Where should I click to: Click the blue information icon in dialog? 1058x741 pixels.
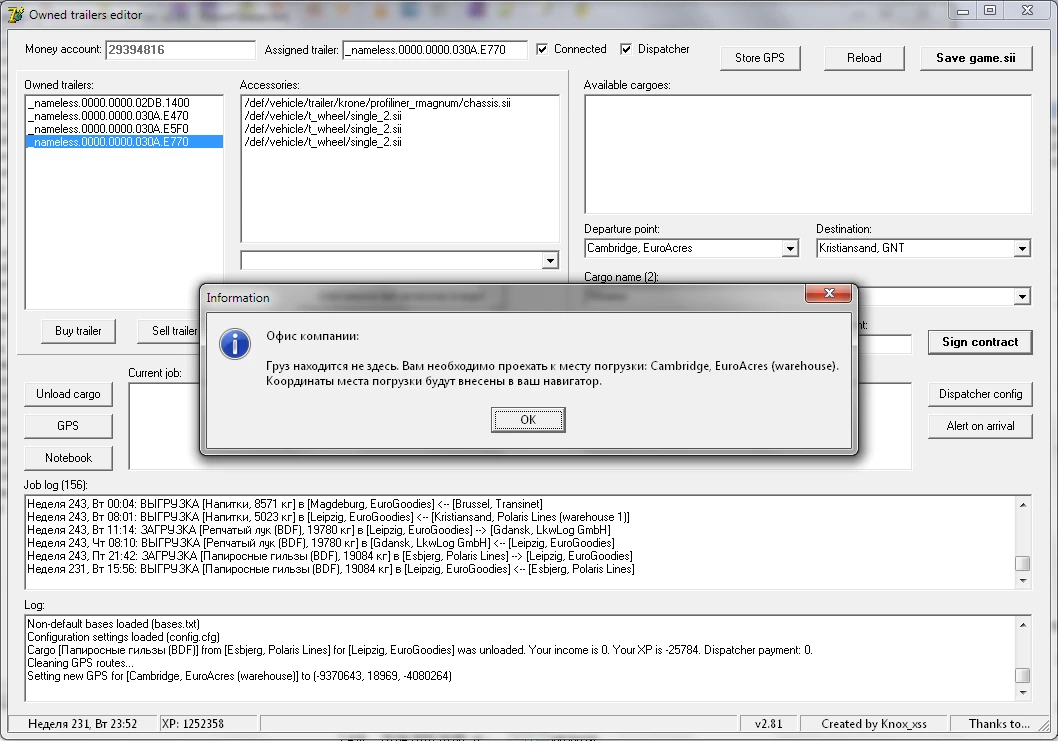coord(235,344)
